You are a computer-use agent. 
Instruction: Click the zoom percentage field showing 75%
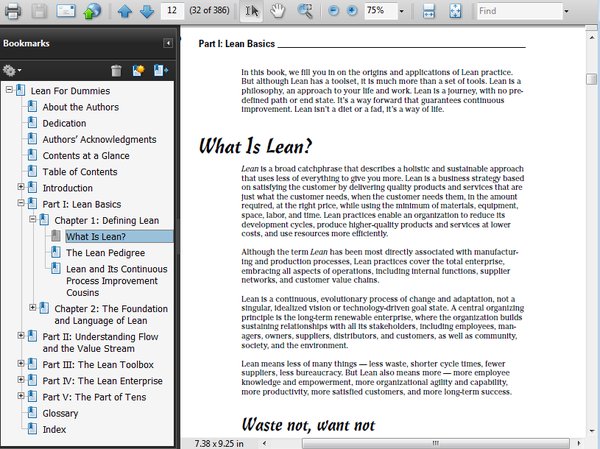coord(381,11)
